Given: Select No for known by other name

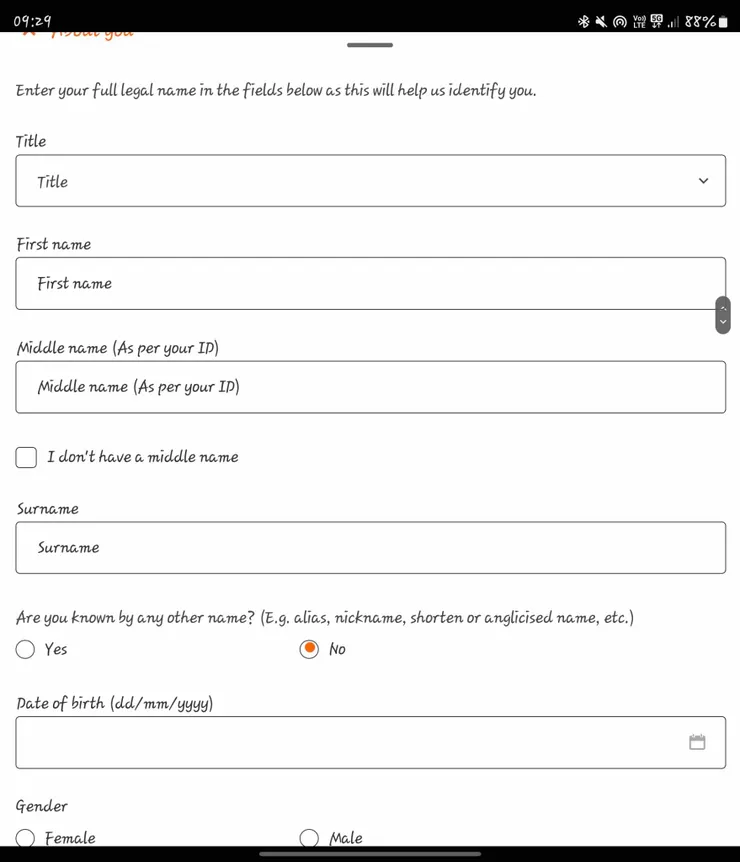Looking at the screenshot, I should pos(309,649).
